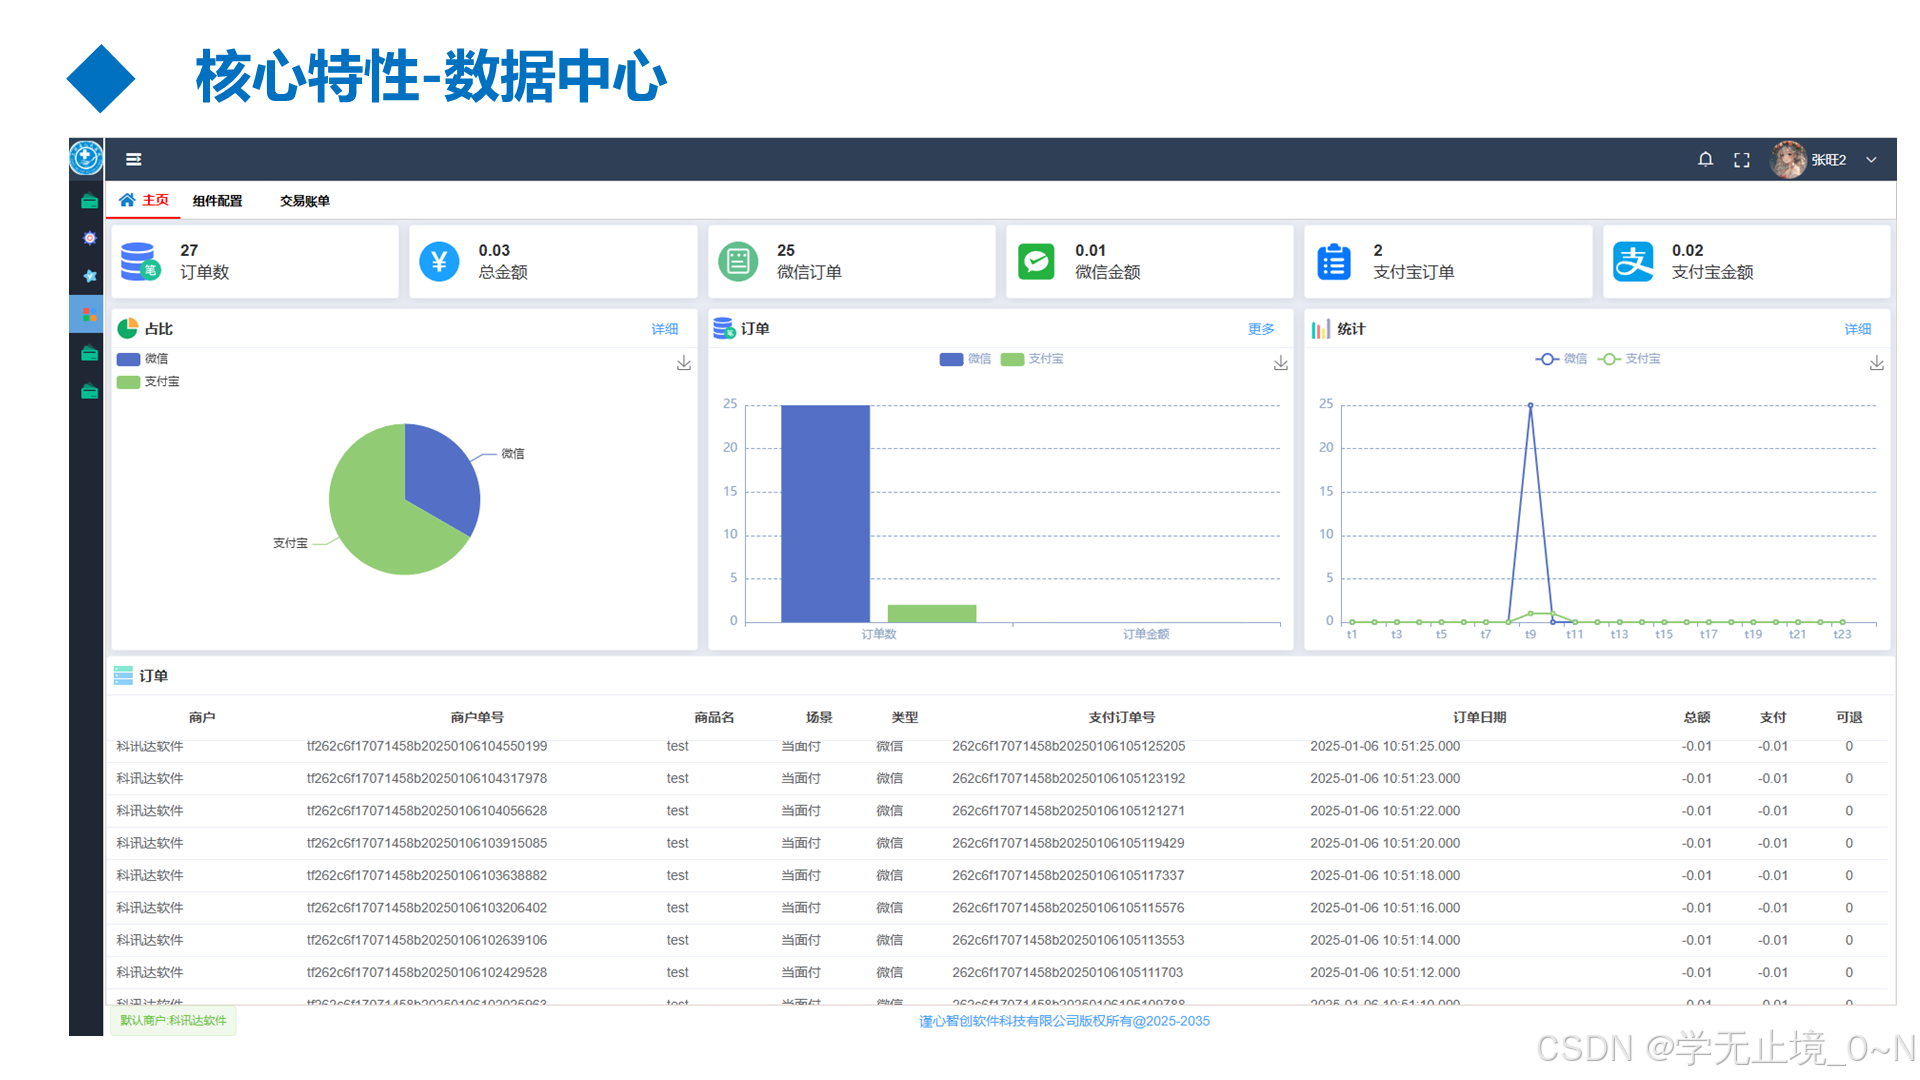Image resolution: width=1920 pixels, height=1080 pixels.
Task: Select the blue 微信 color swatch in the pie legend
Action: pos(126,358)
